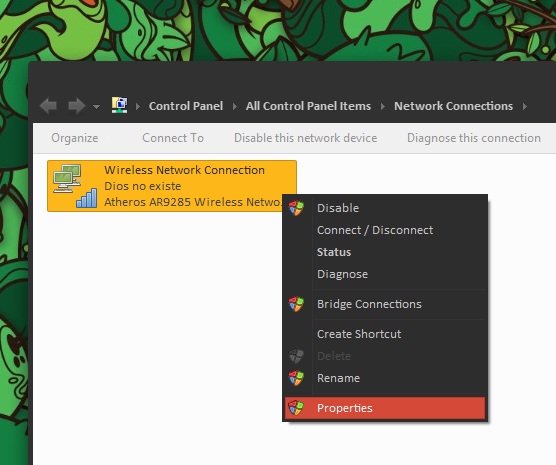
Task: Select Bridge Connections menu entry
Action: point(385,304)
